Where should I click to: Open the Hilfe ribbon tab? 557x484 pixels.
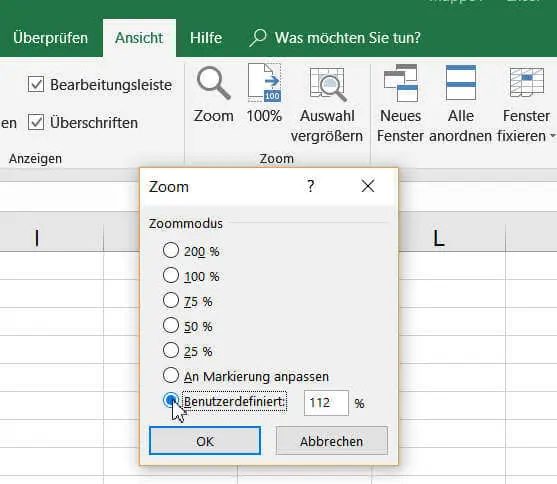click(x=206, y=38)
